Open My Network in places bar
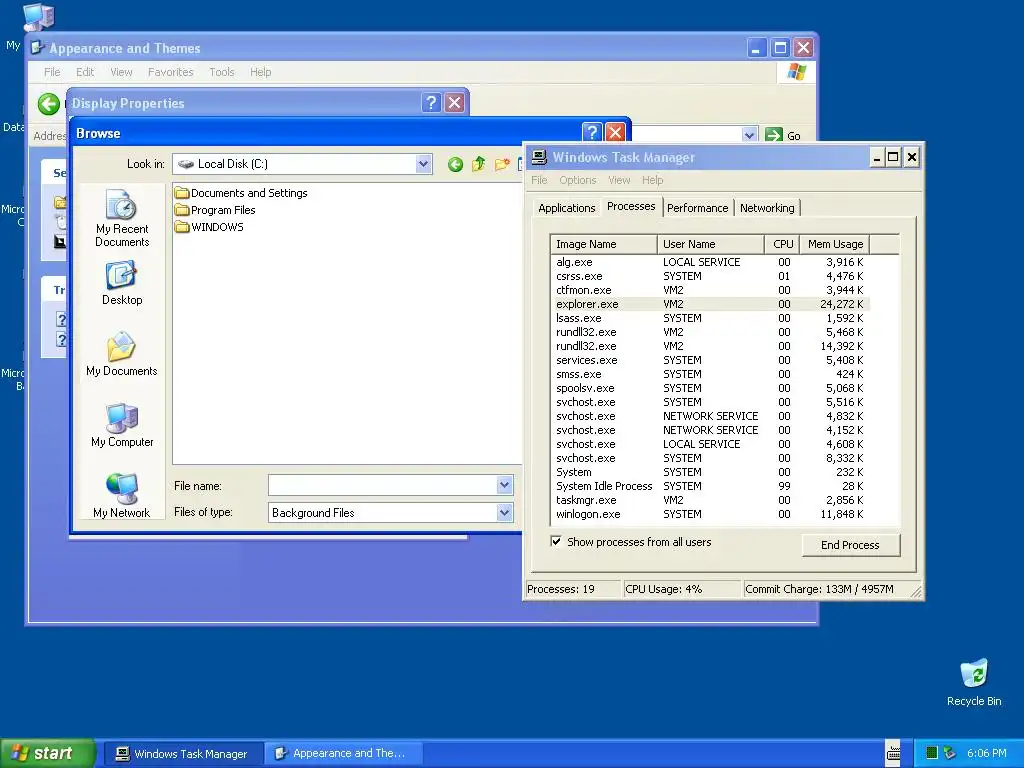1024x768 pixels. (x=121, y=496)
